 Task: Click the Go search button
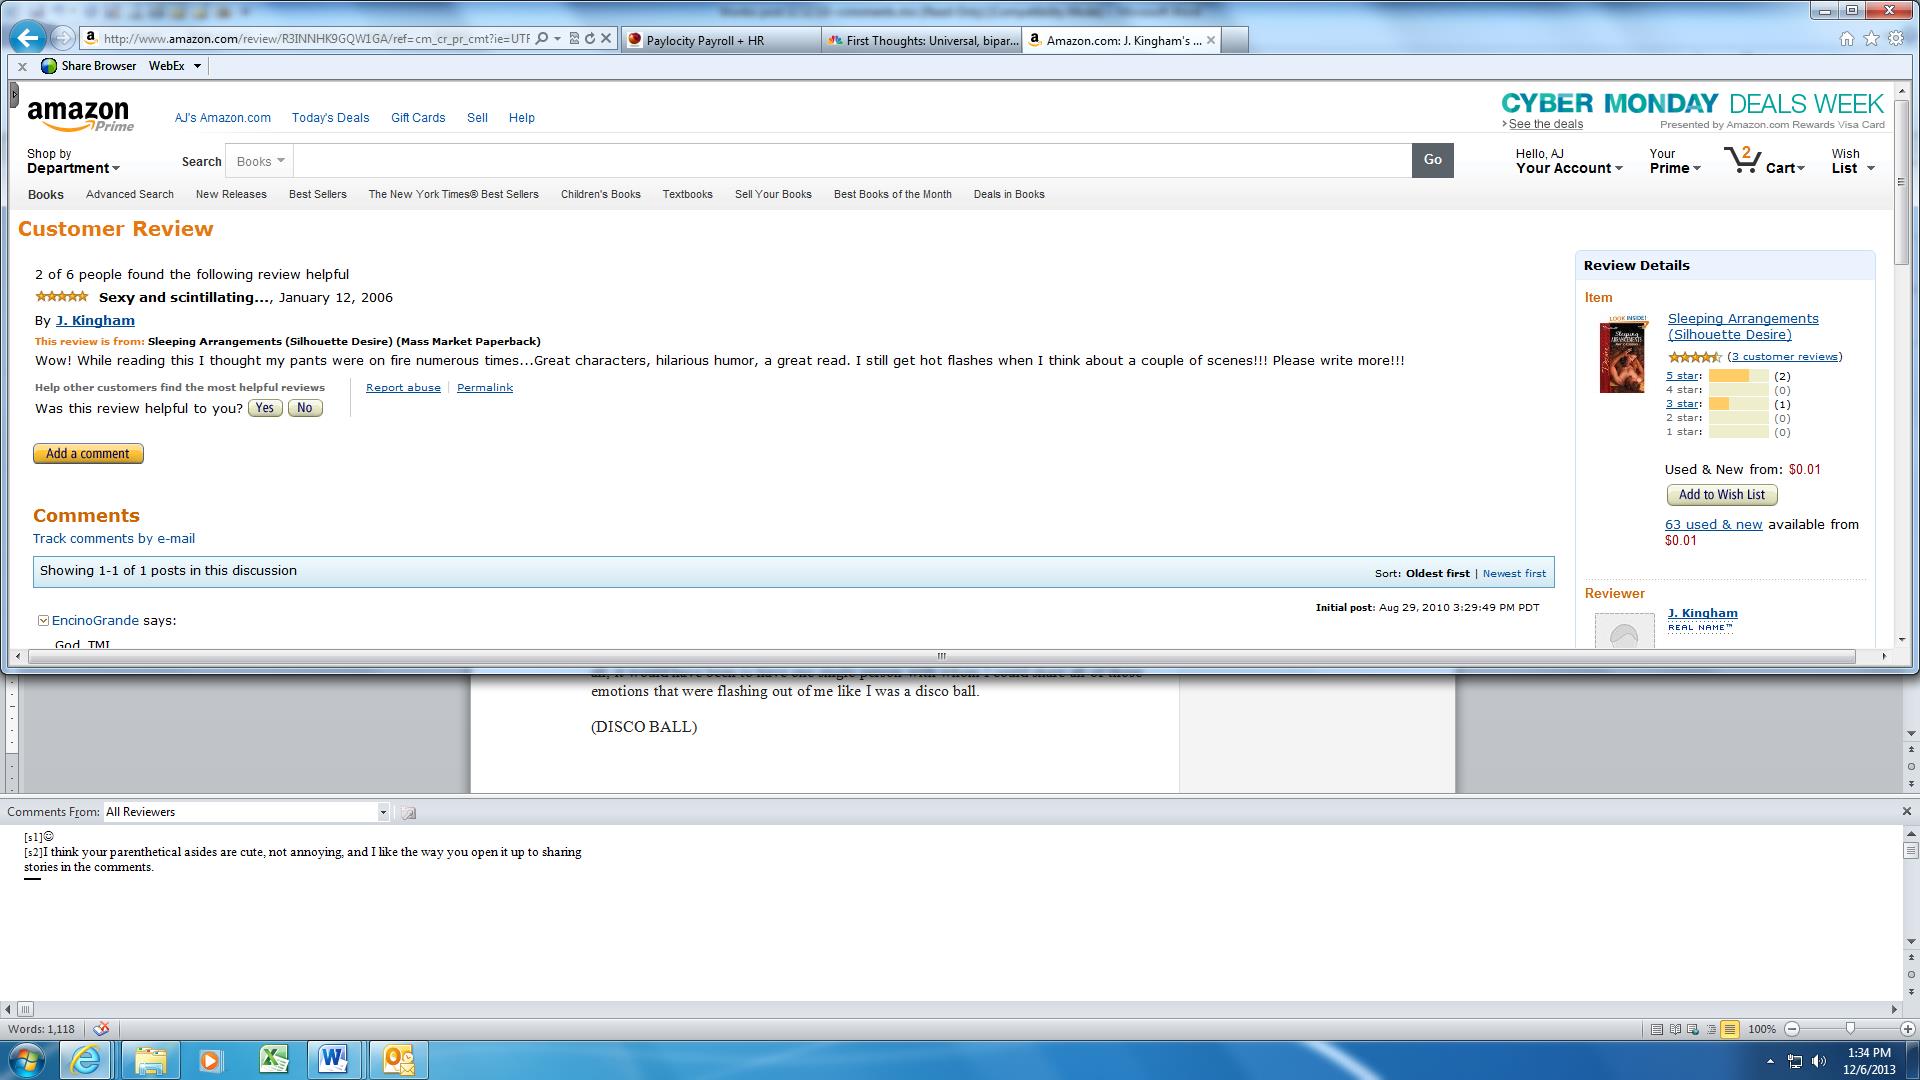[x=1432, y=160]
